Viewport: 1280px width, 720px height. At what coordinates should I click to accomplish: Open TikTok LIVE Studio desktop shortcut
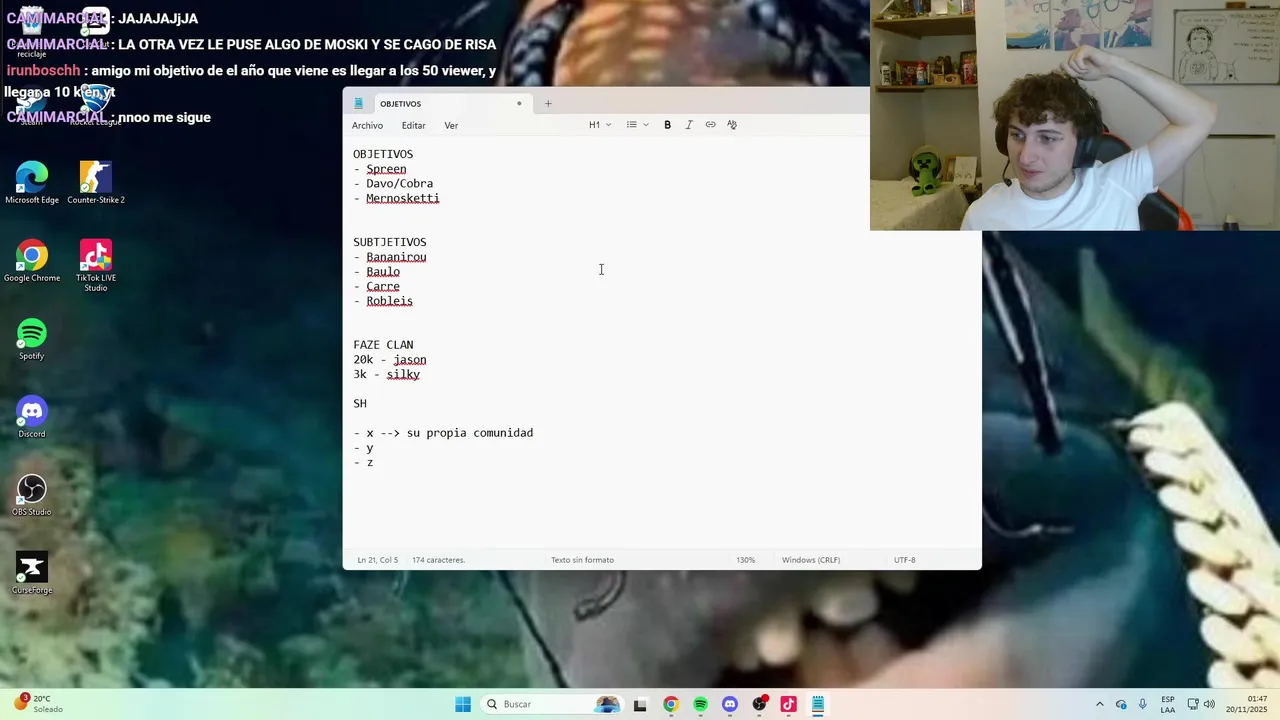tap(96, 265)
